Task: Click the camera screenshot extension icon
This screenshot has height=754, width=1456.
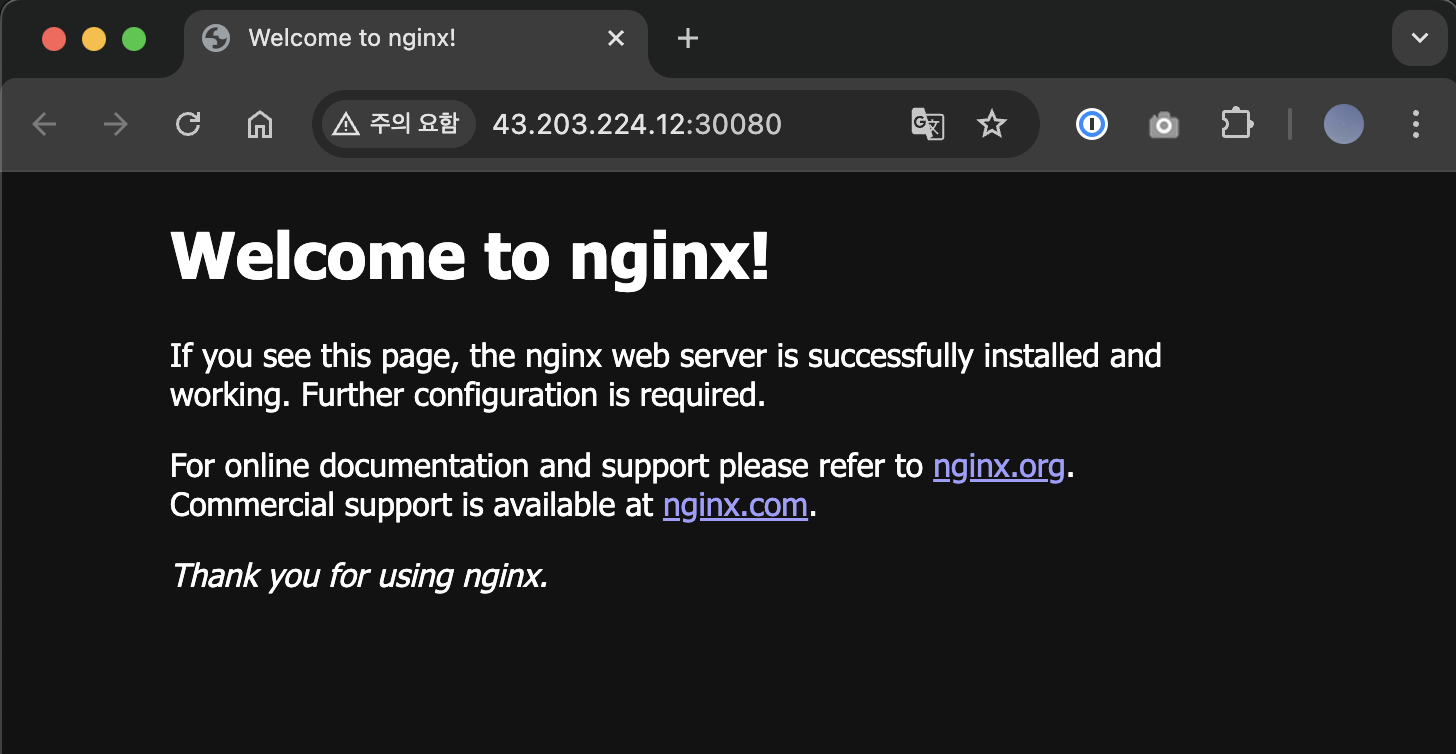Action: [1164, 124]
